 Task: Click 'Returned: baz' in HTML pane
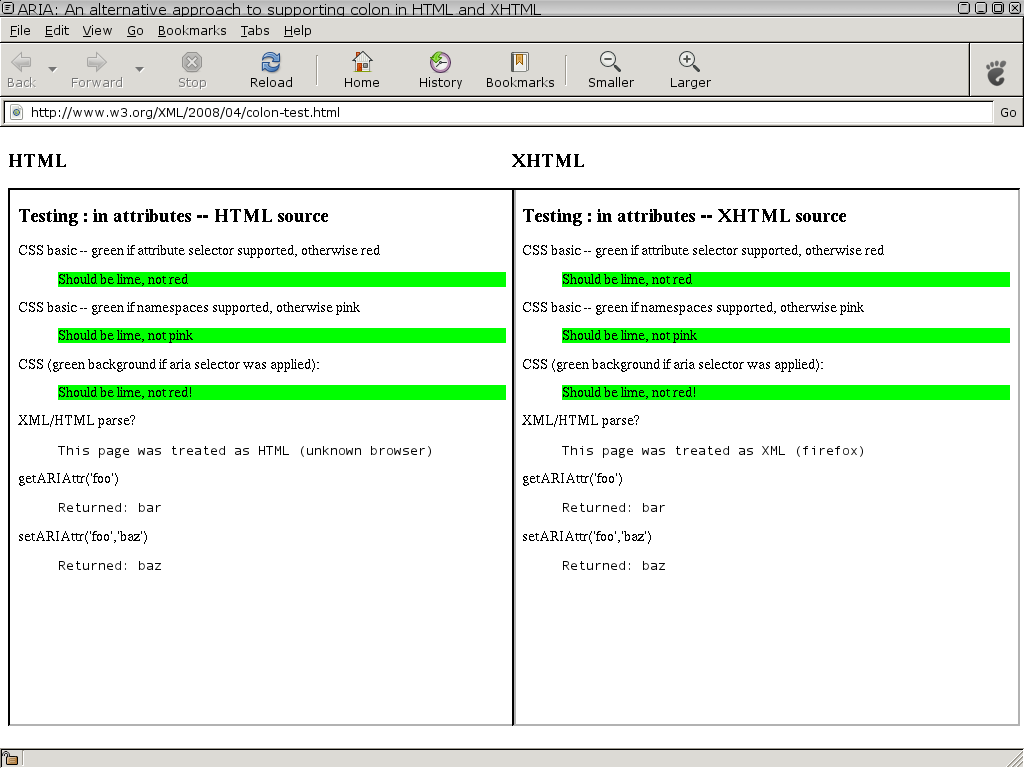[110, 566]
